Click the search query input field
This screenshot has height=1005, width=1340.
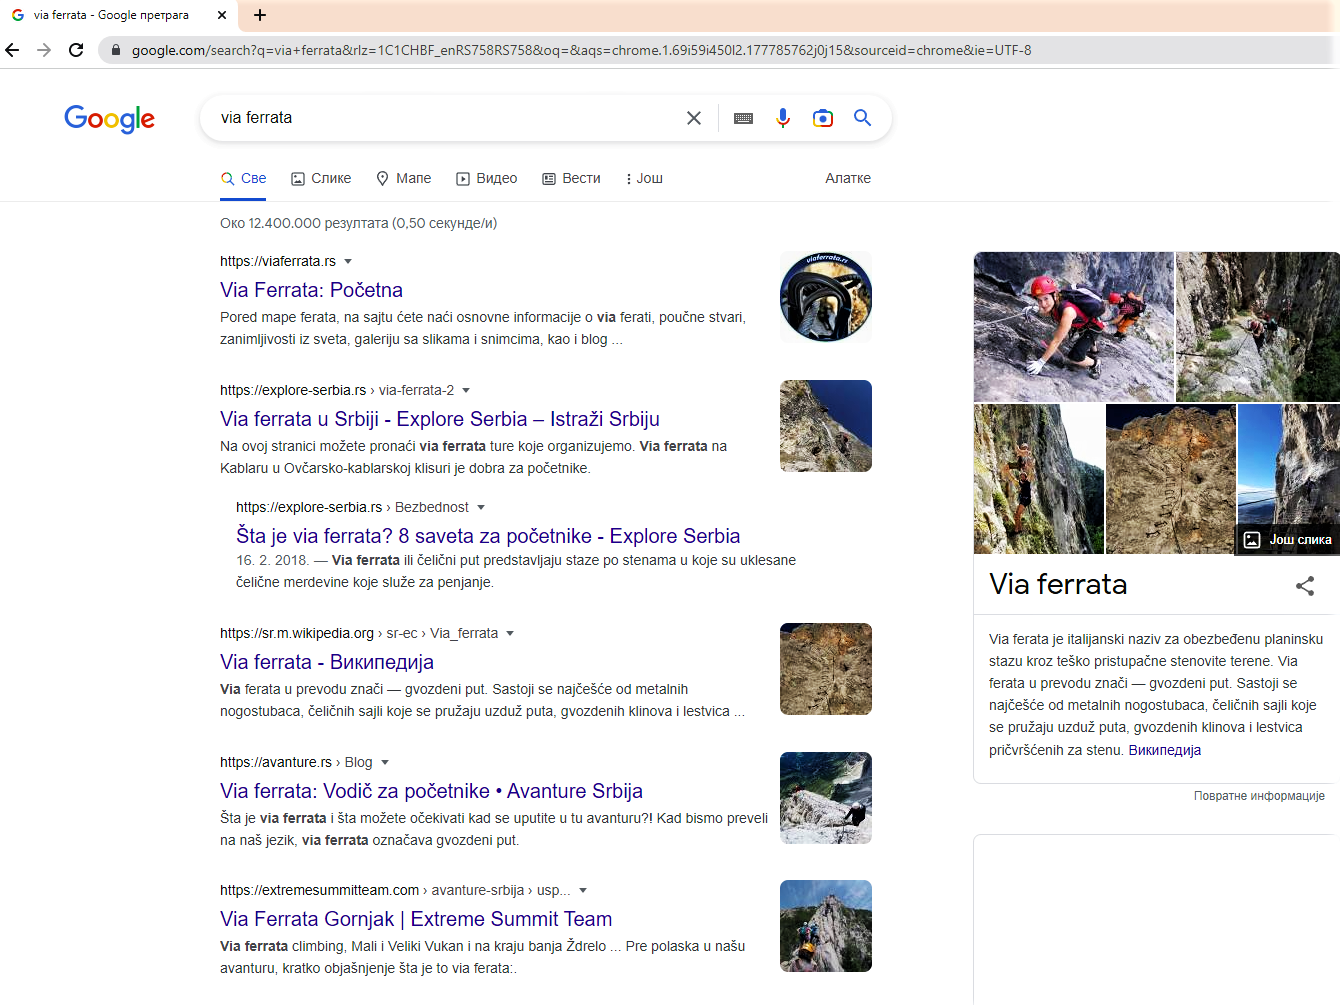pyautogui.click(x=445, y=118)
